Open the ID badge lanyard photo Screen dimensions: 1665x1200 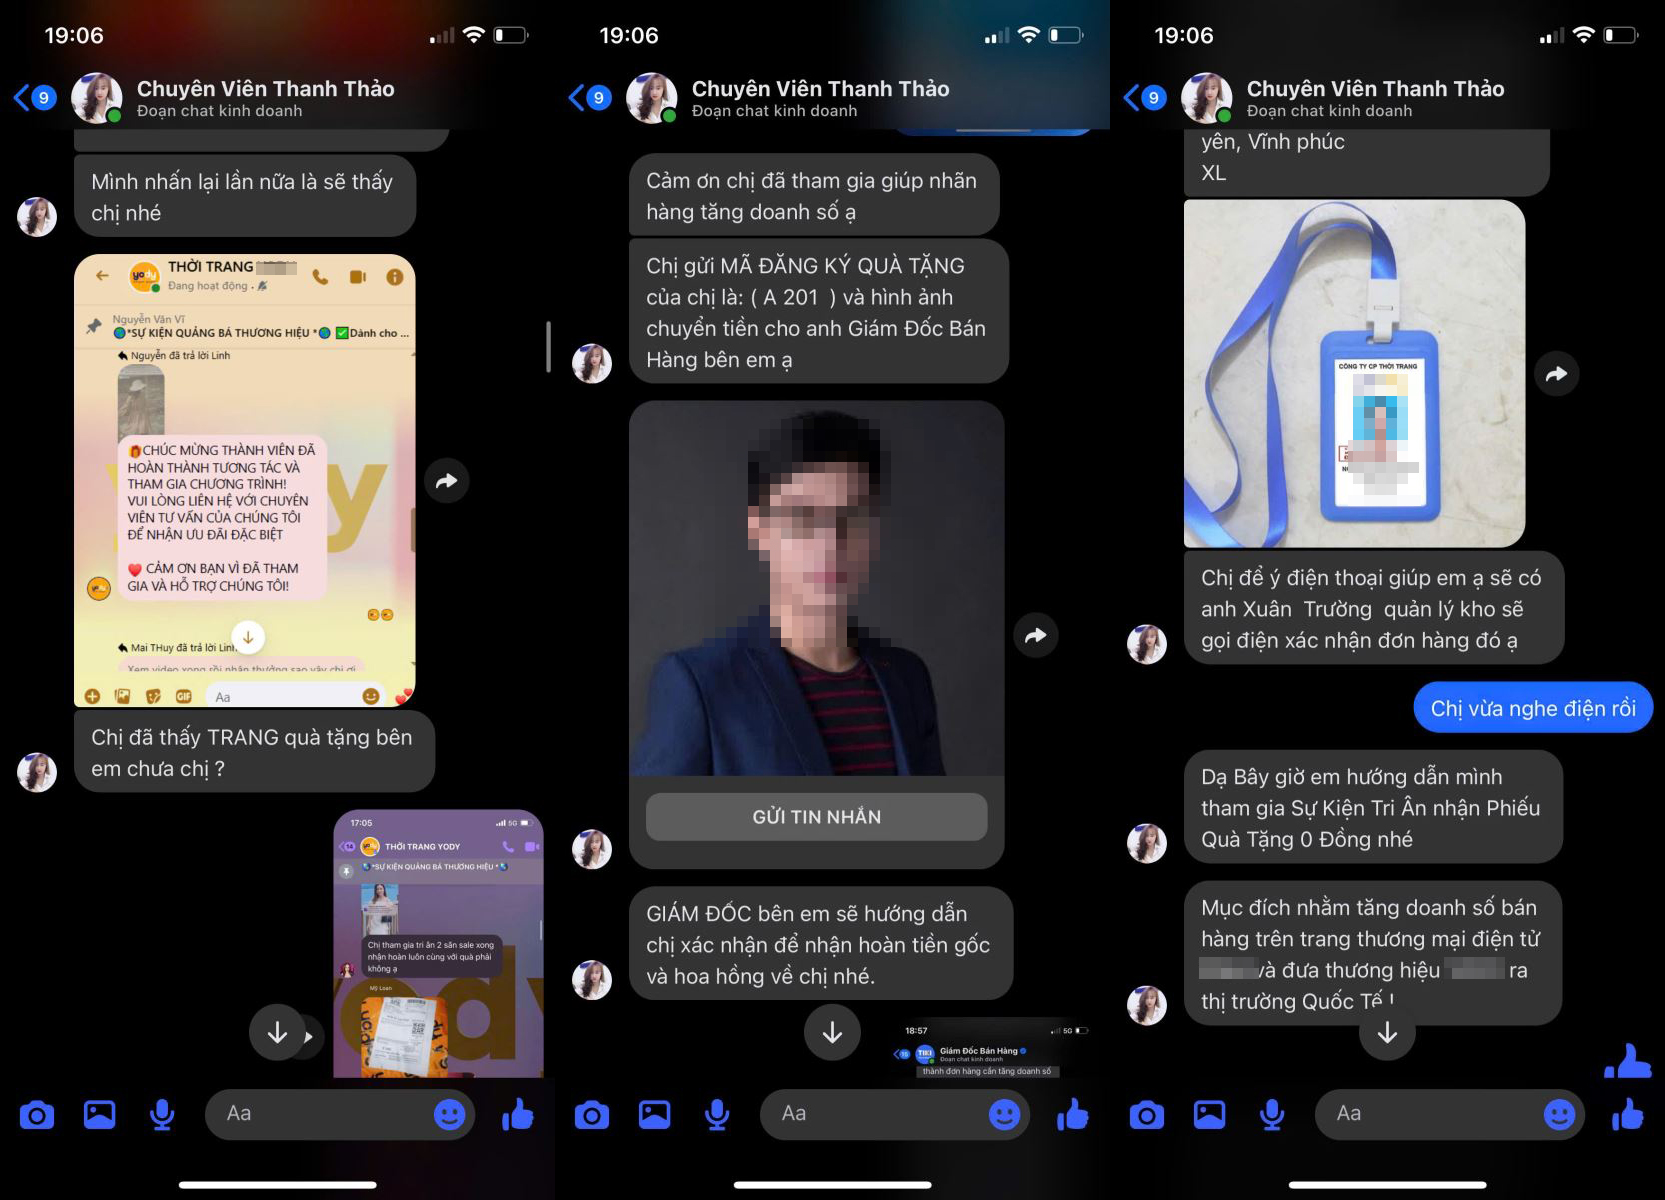pos(1354,374)
